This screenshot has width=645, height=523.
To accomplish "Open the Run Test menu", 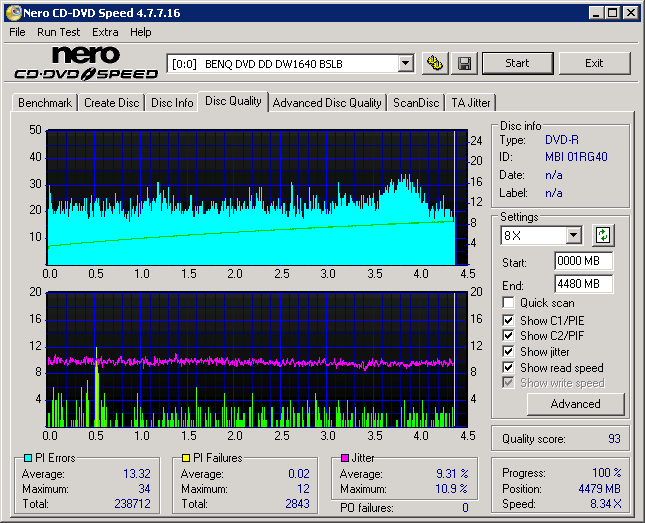I will click(58, 32).
